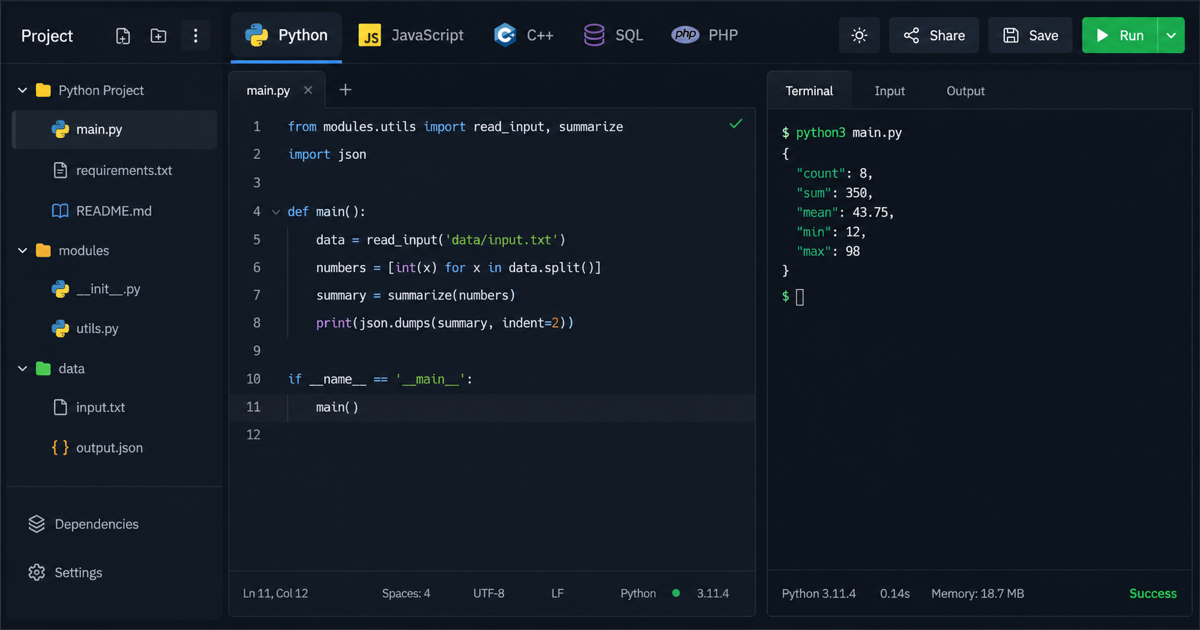
Task: Click the "mean": 43.75 terminal output line
Action: 845,212
